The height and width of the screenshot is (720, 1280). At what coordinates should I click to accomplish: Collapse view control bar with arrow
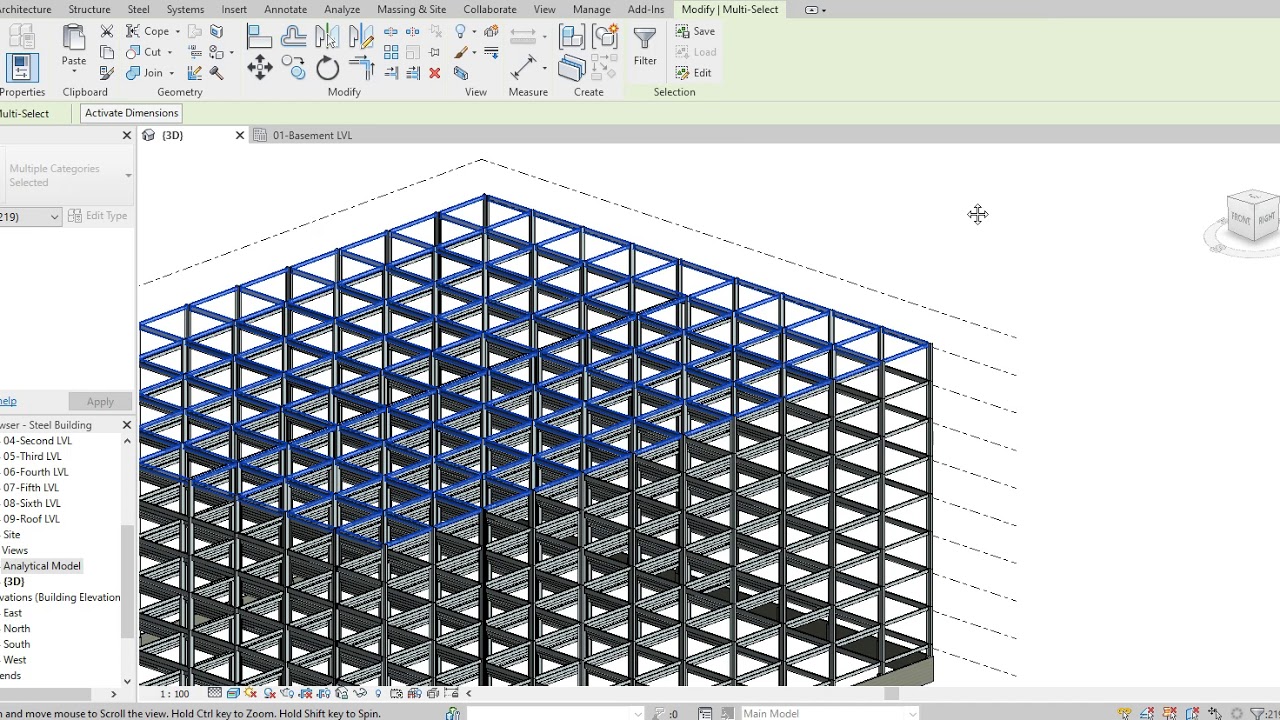tap(469, 693)
